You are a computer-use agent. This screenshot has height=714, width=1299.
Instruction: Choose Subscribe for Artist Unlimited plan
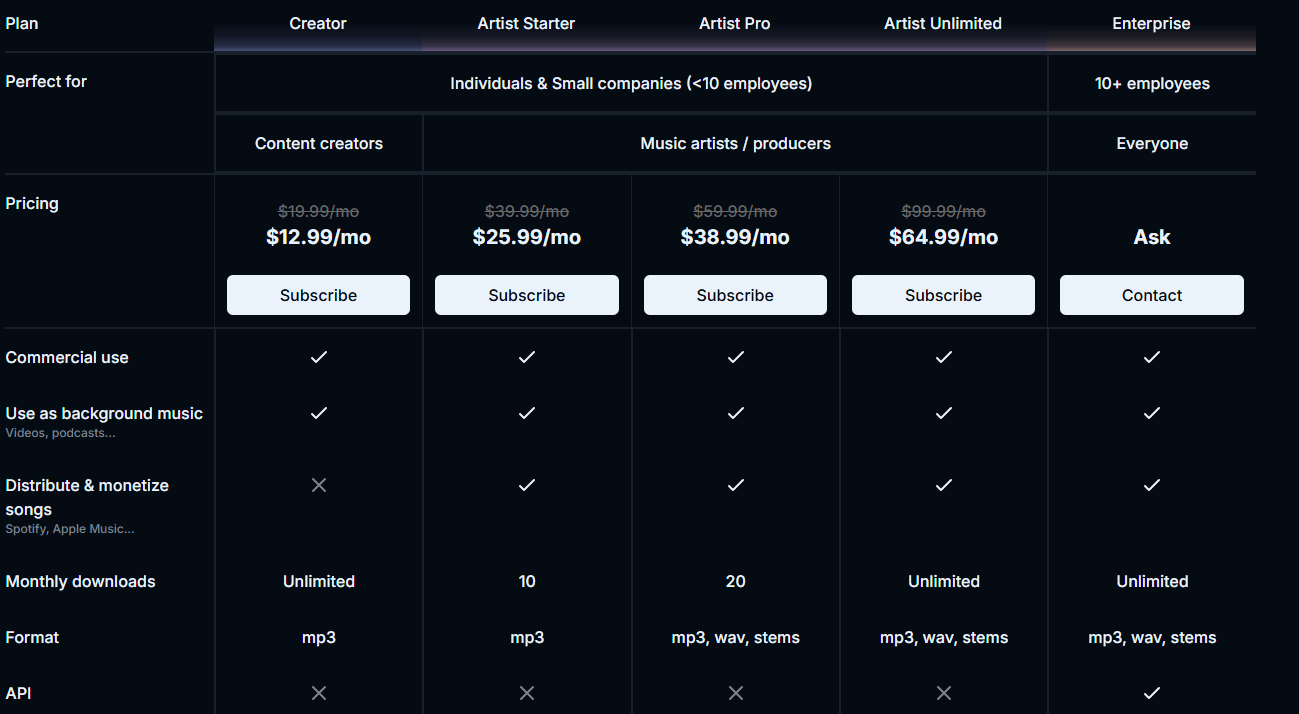point(943,295)
